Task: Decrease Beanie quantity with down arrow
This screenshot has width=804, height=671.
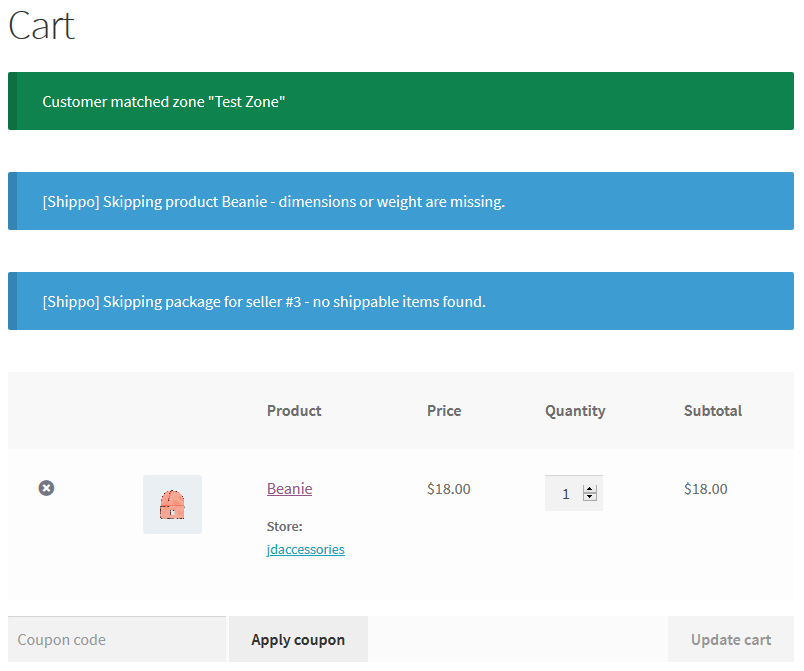Action: [x=590, y=497]
